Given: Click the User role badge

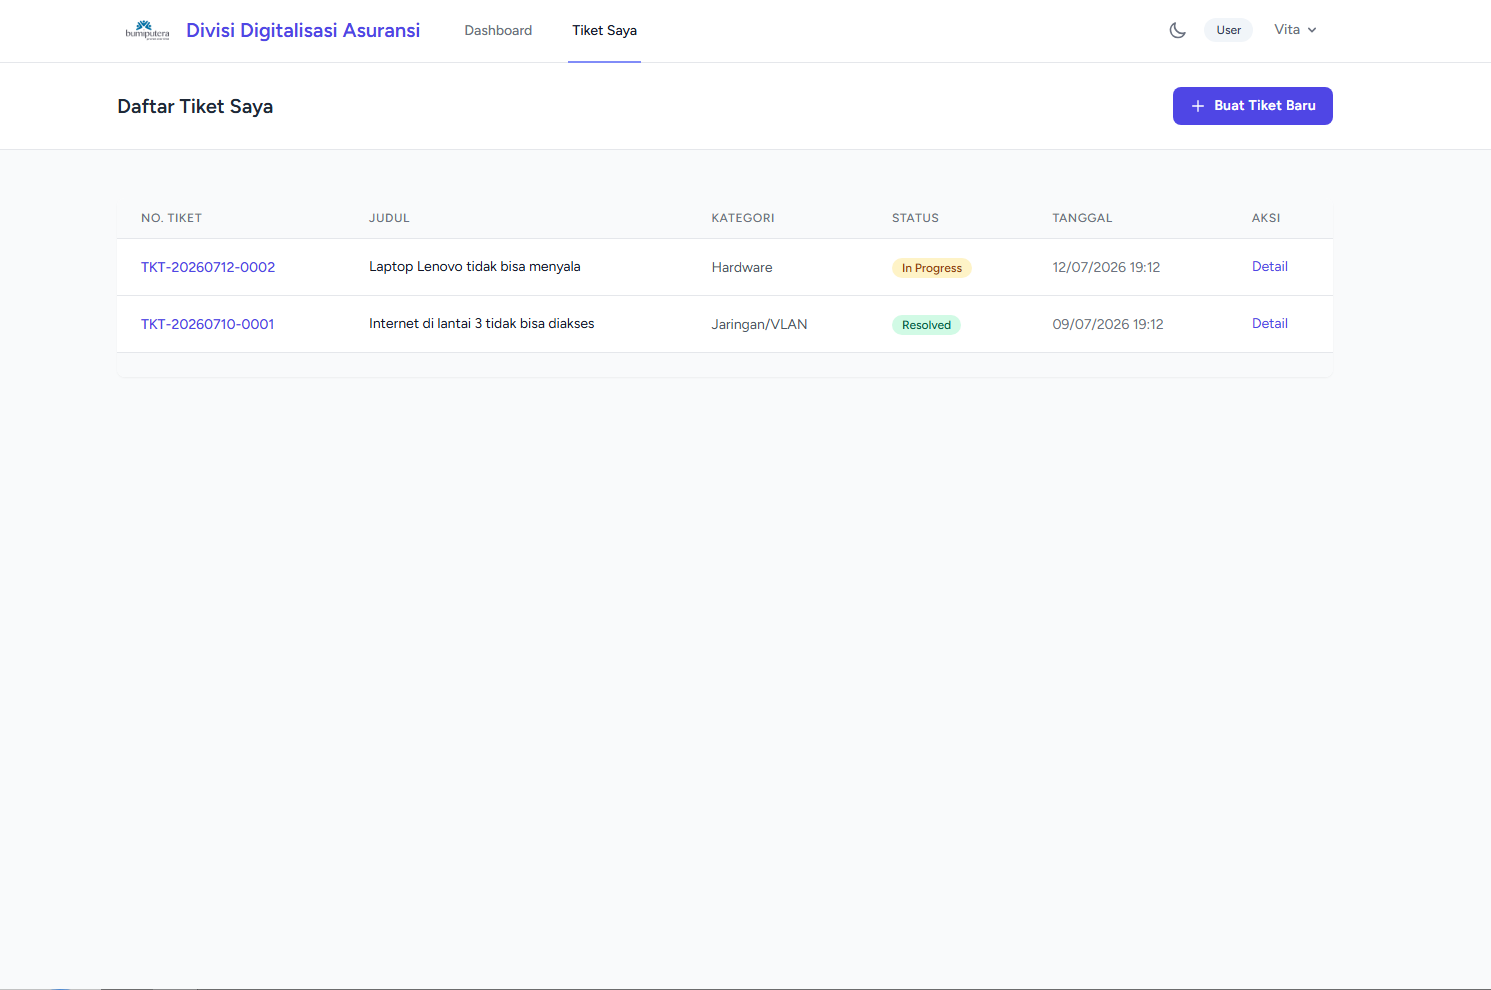Looking at the screenshot, I should (1228, 30).
